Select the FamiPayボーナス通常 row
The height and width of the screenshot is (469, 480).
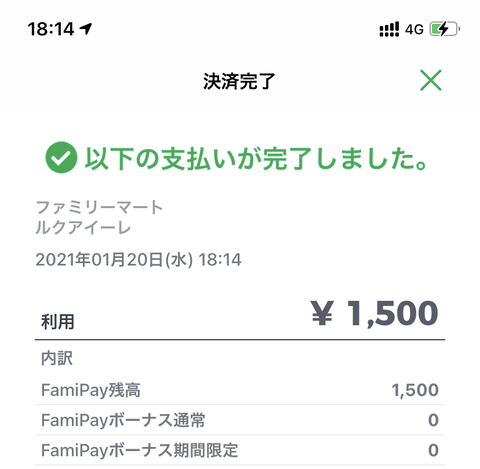pos(240,420)
